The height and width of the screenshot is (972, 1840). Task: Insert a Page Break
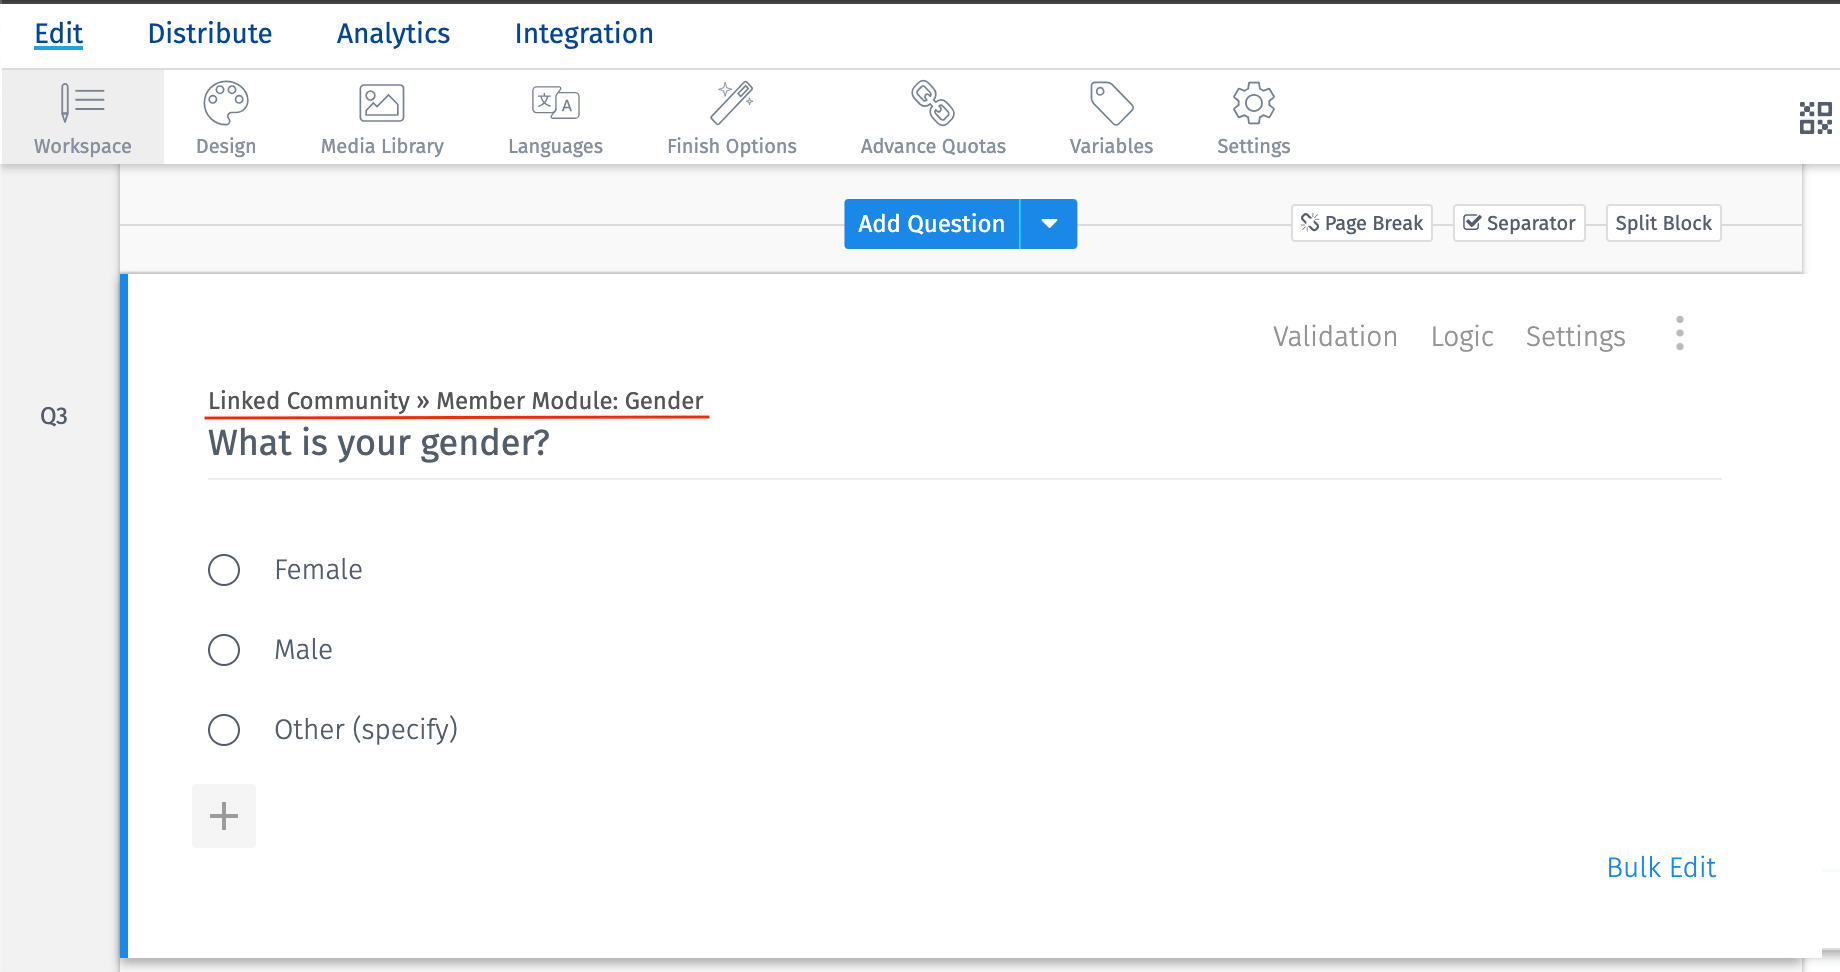[x=1361, y=223]
